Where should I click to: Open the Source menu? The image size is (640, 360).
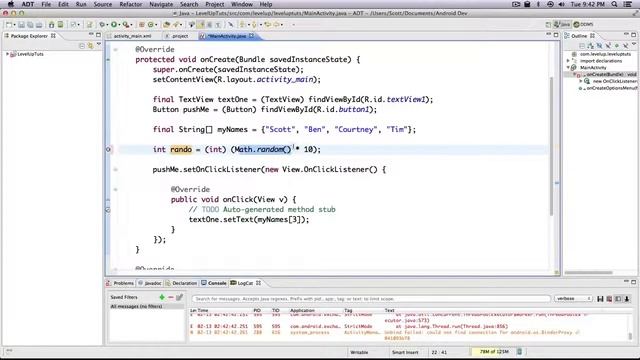[102, 4]
